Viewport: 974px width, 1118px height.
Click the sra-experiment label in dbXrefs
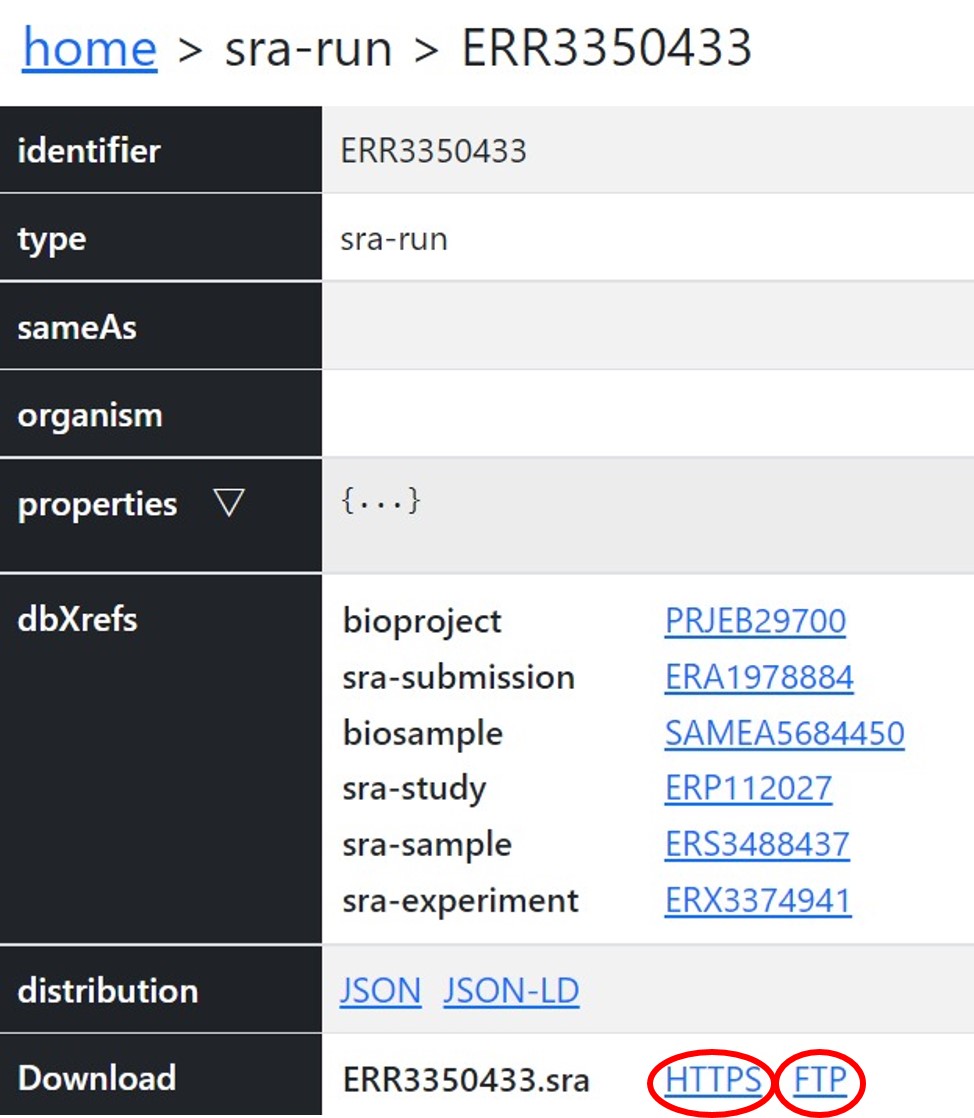[x=461, y=901]
